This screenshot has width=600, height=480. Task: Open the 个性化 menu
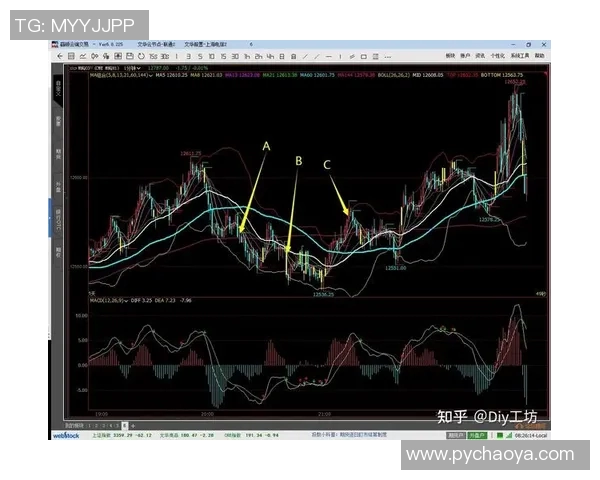[x=497, y=56]
